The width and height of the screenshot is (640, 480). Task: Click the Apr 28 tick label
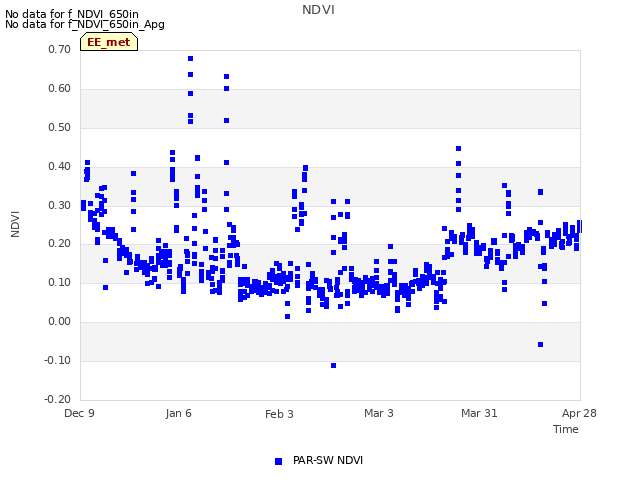(x=579, y=413)
